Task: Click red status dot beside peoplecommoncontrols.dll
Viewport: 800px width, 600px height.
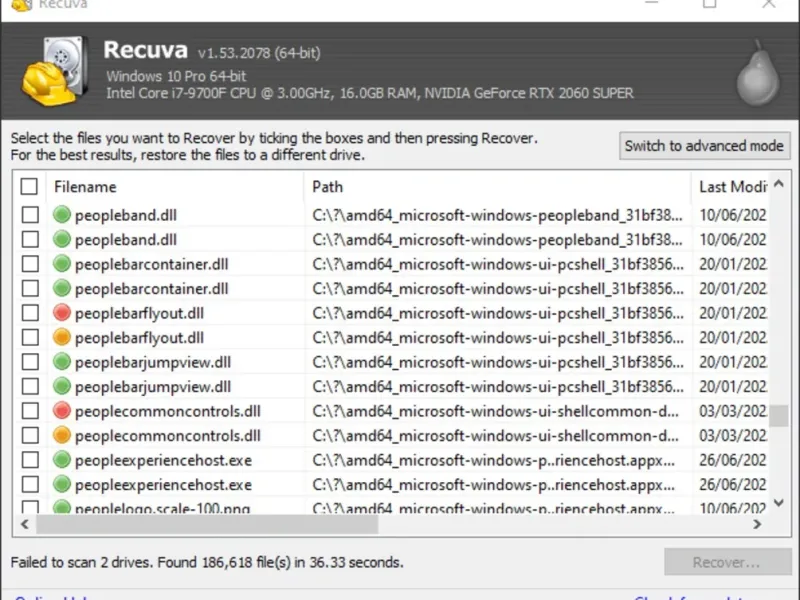Action: coord(61,411)
